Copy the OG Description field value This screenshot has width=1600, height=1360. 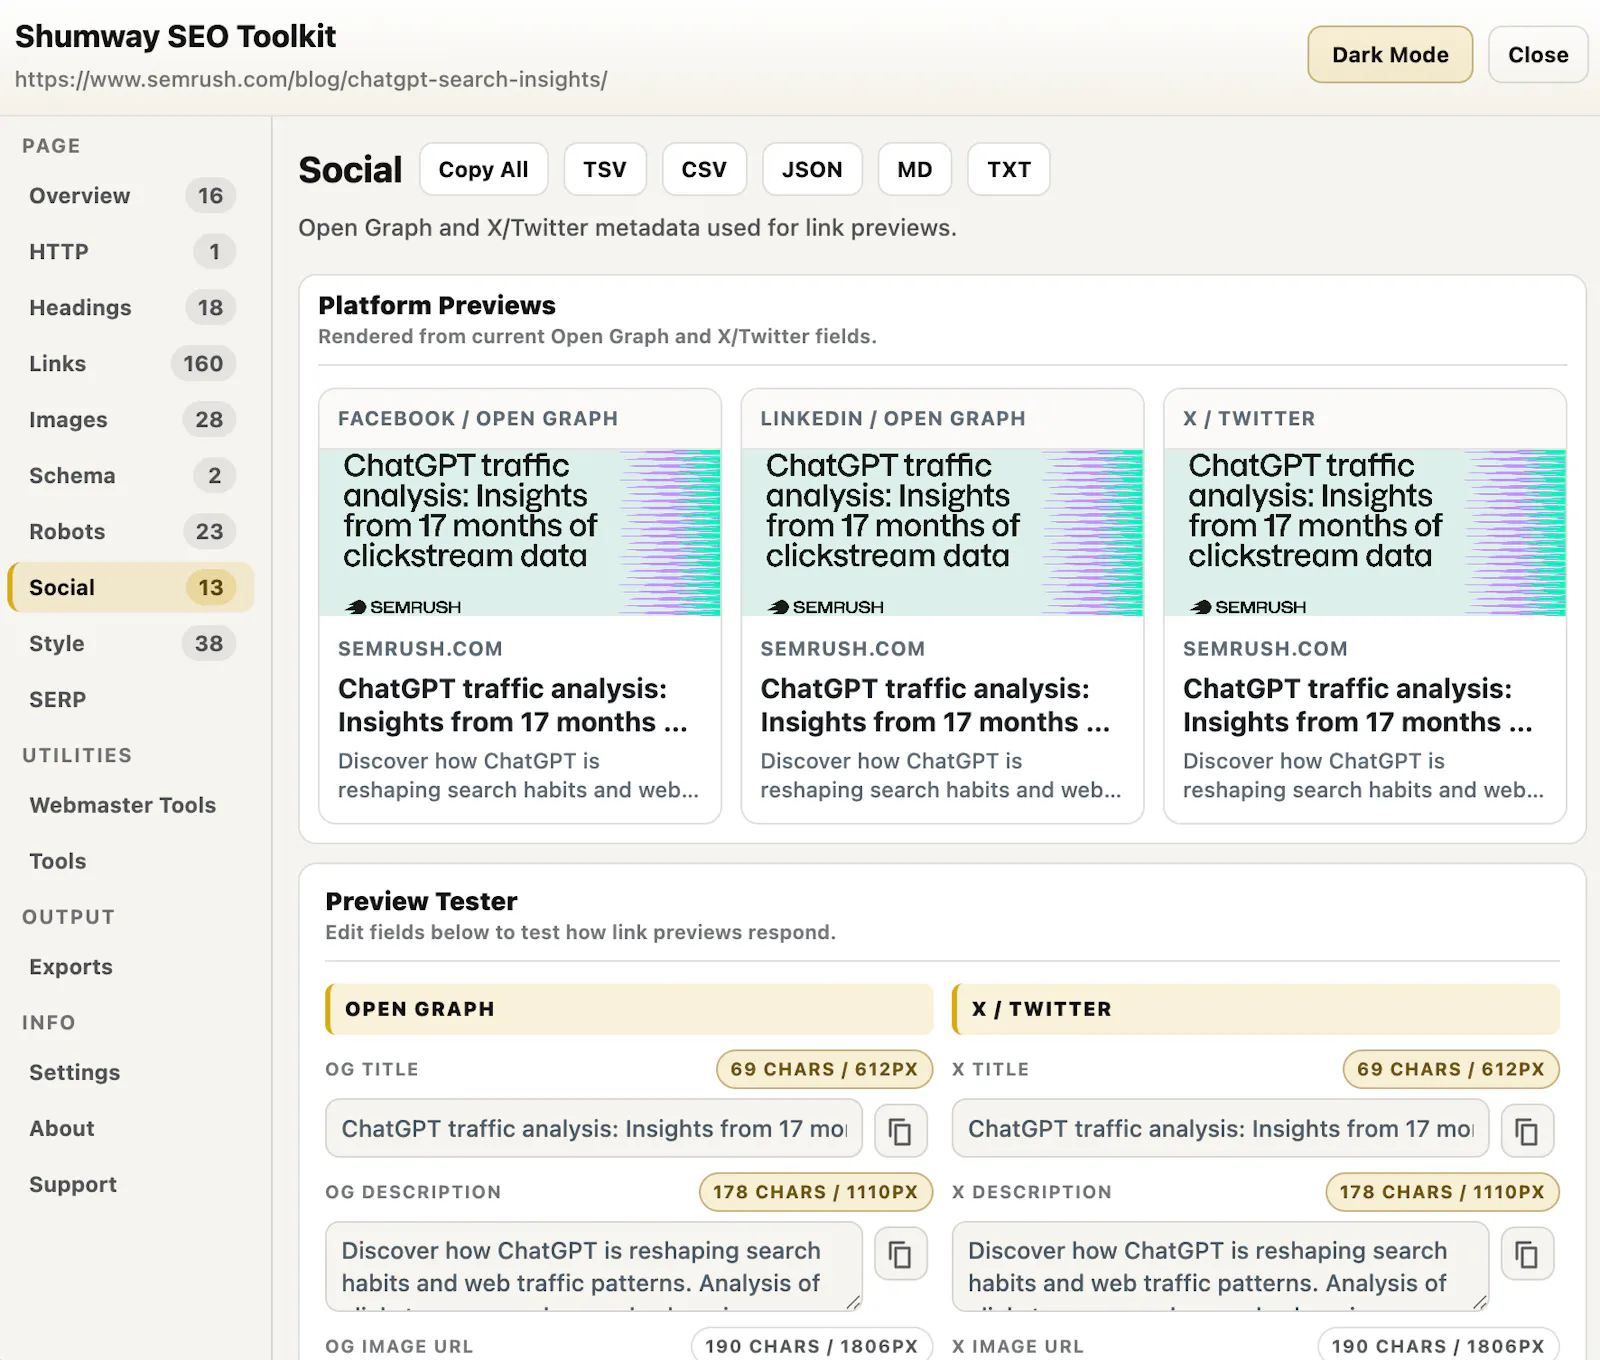pyautogui.click(x=901, y=1254)
